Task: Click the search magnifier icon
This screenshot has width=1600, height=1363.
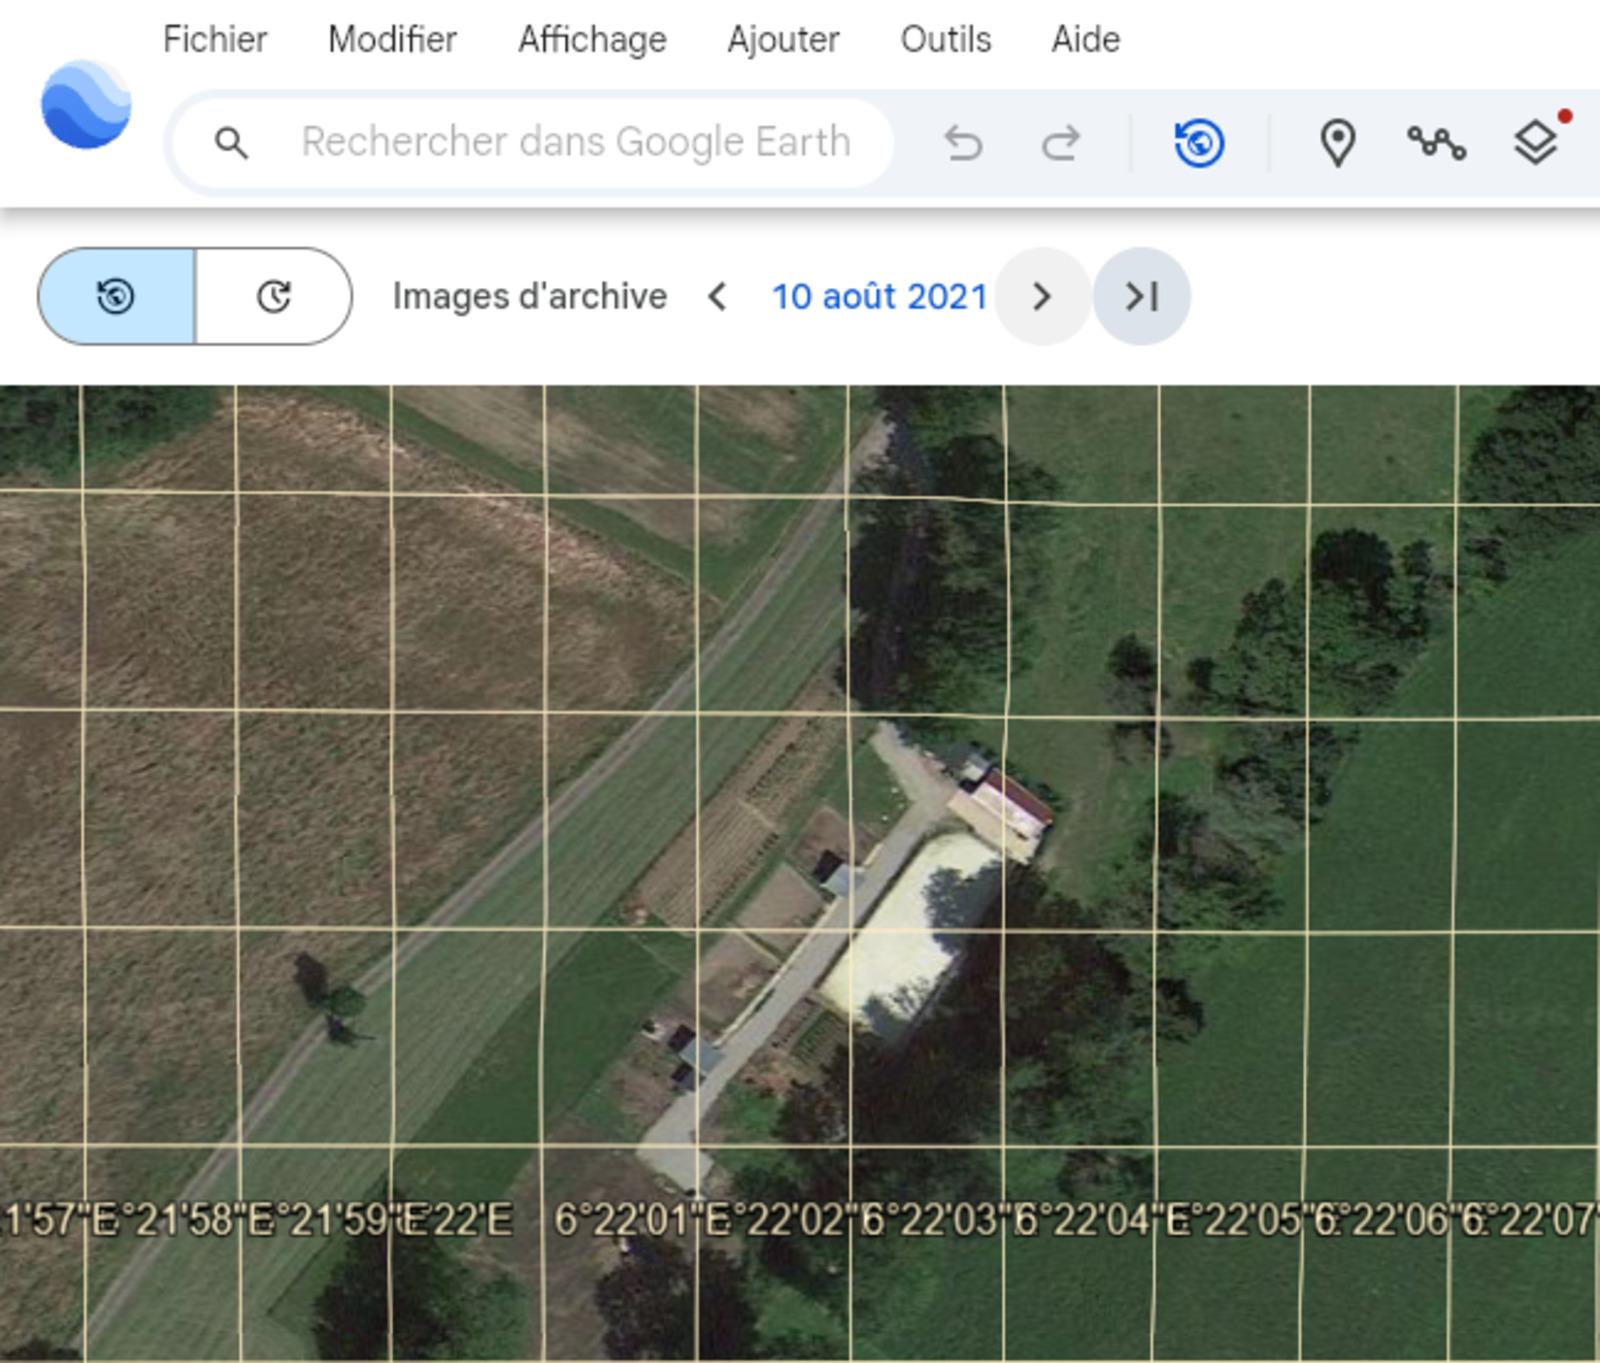Action: tap(231, 143)
